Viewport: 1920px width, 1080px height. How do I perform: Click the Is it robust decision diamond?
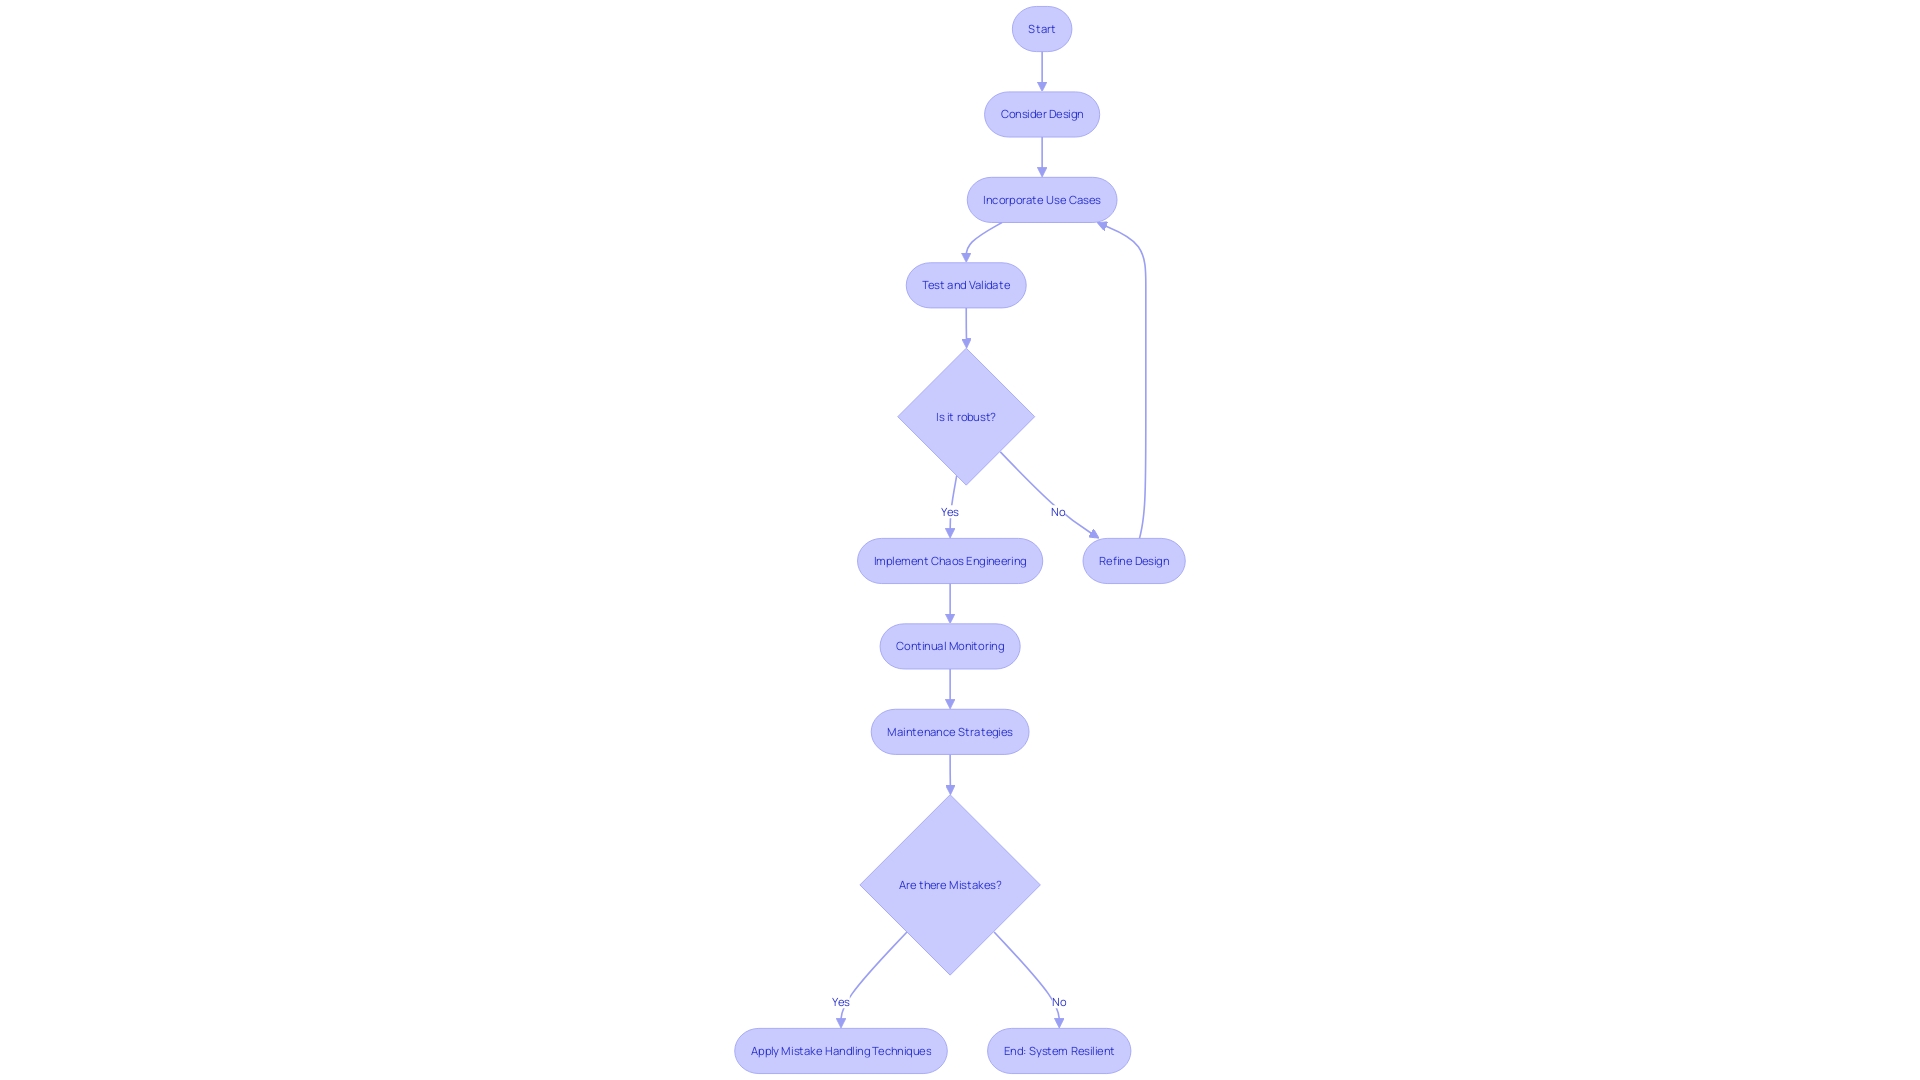[x=965, y=417]
